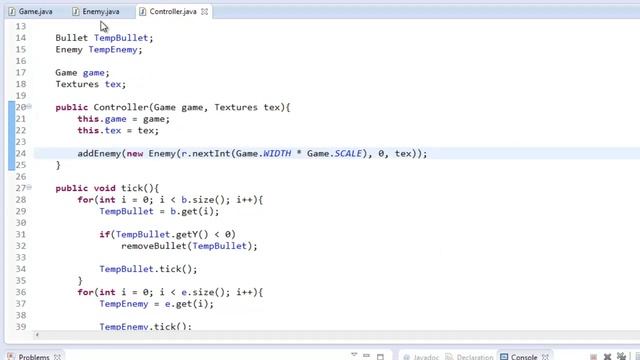Viewport: 640px width, 360px height.
Task: Close the Controller.java tab
Action: pos(204,12)
